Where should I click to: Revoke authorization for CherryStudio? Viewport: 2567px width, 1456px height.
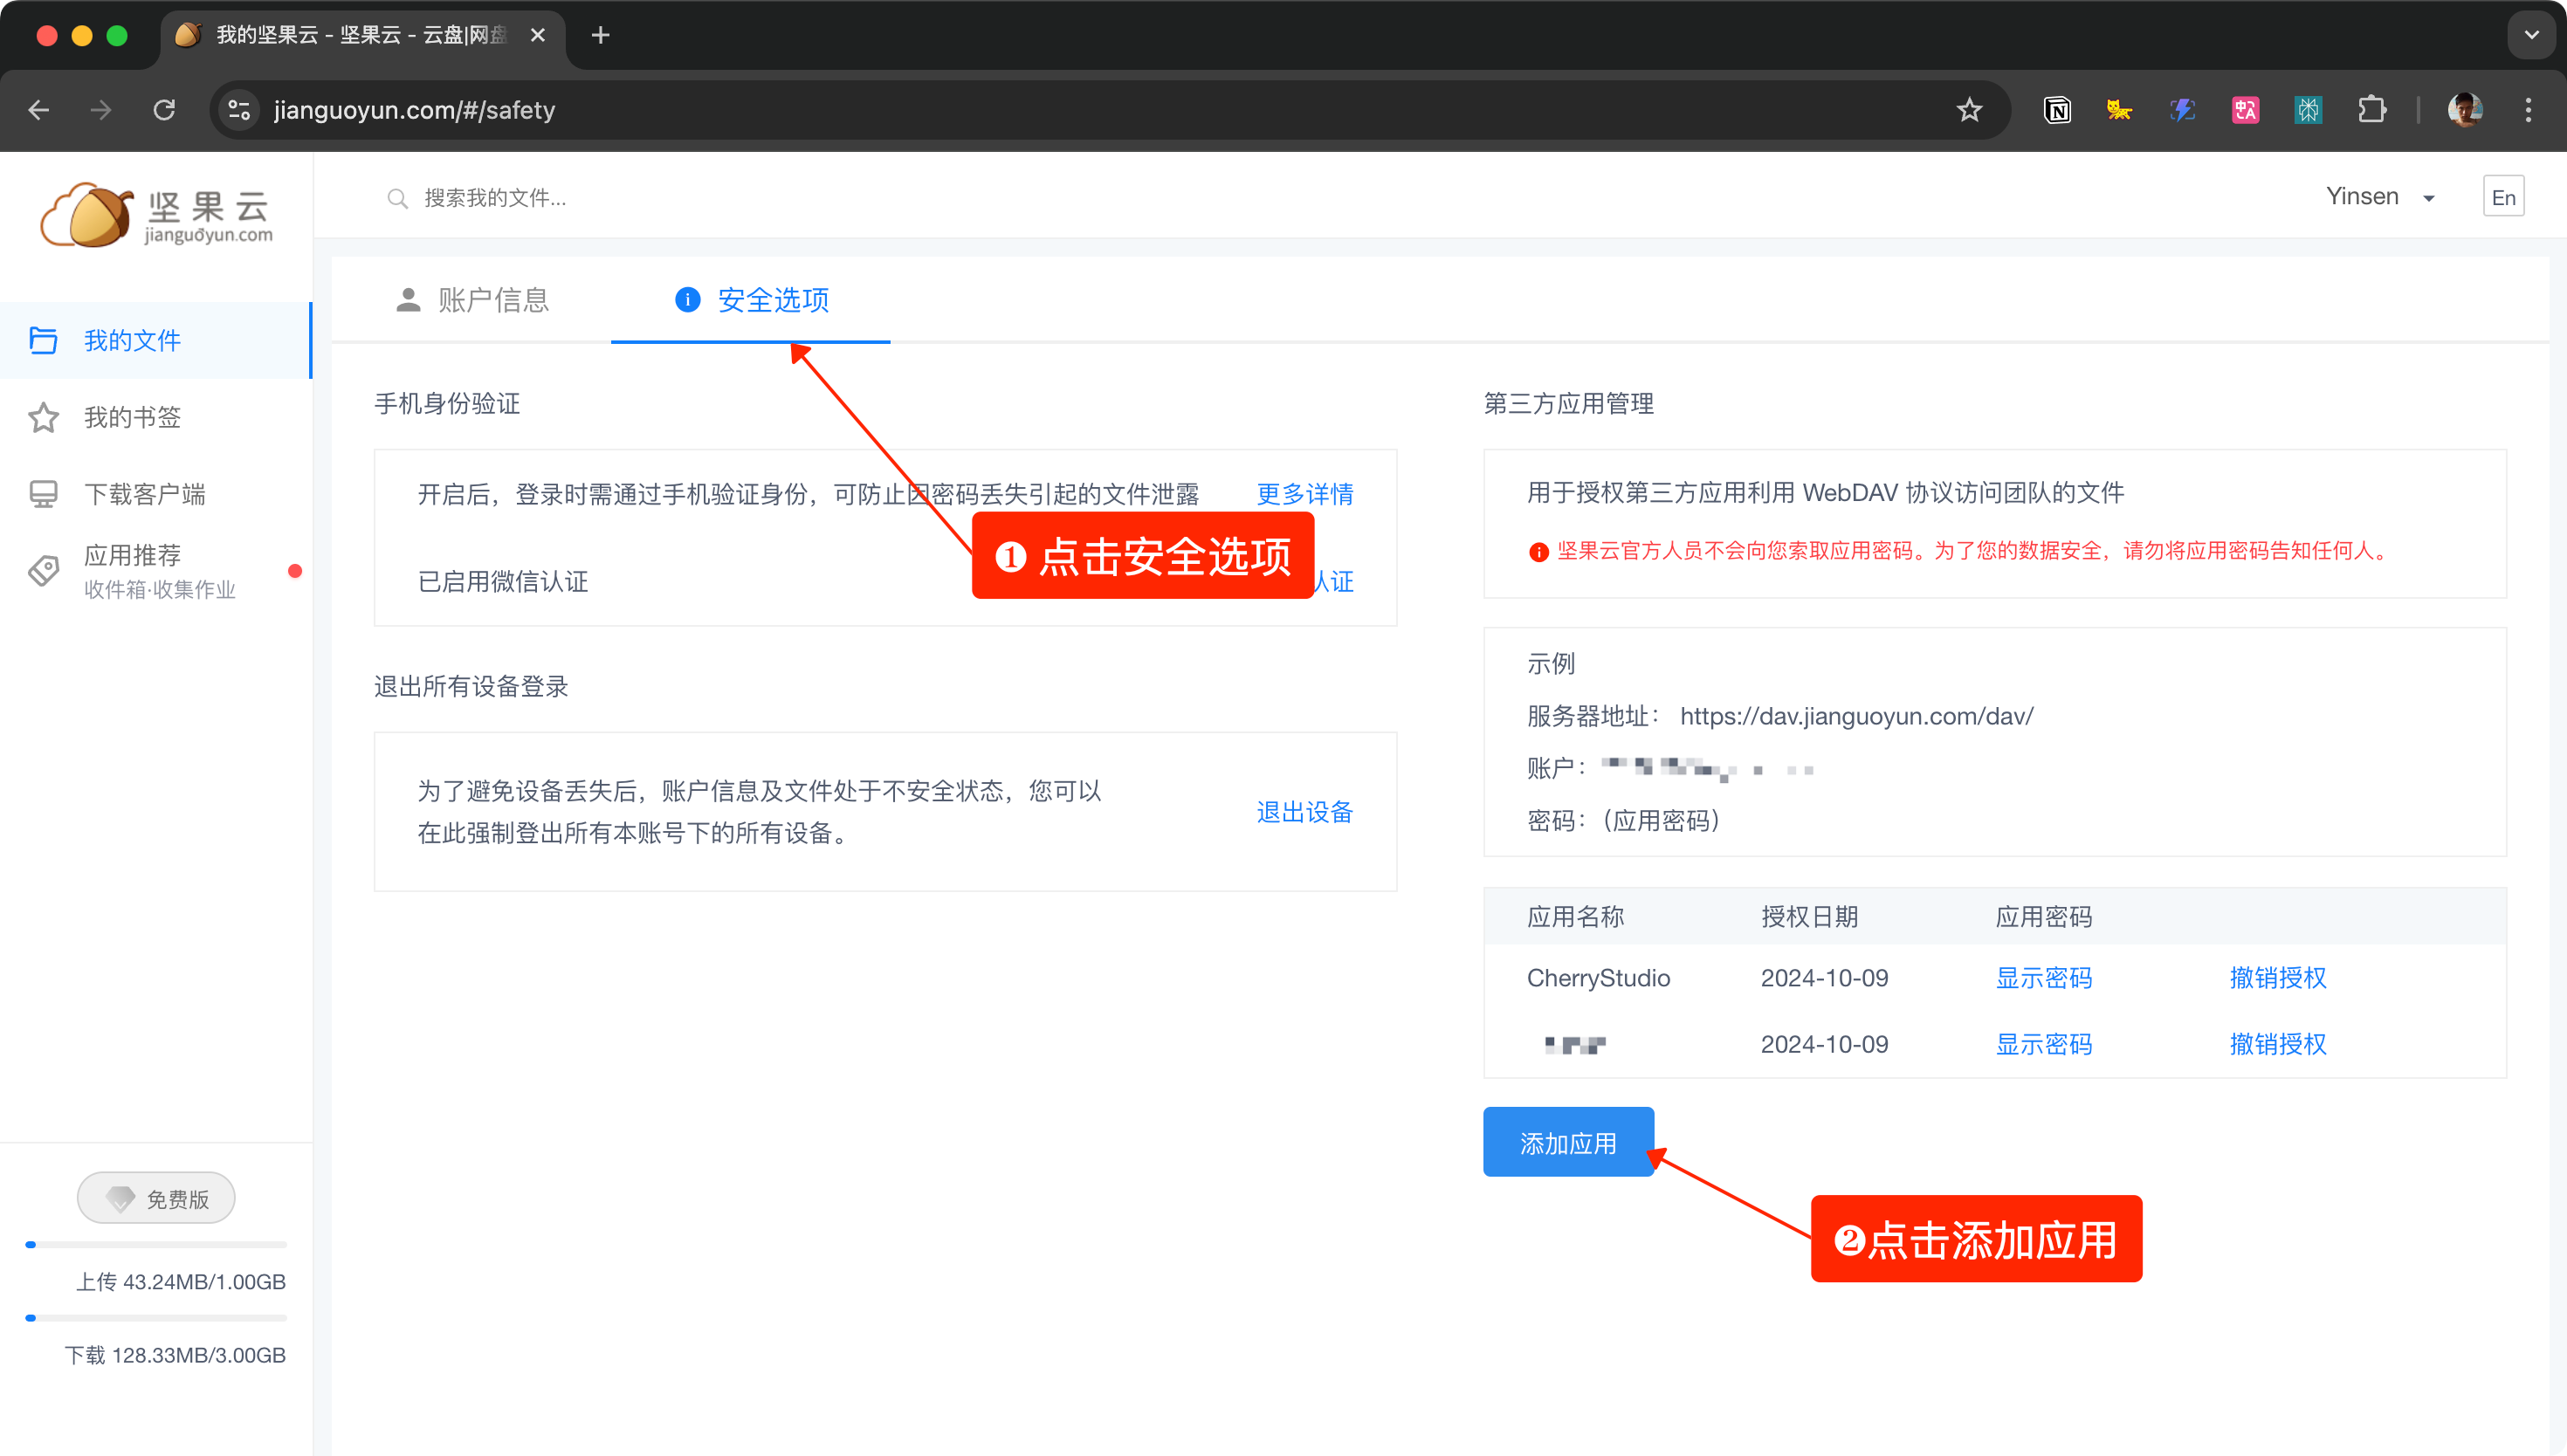(x=2277, y=978)
